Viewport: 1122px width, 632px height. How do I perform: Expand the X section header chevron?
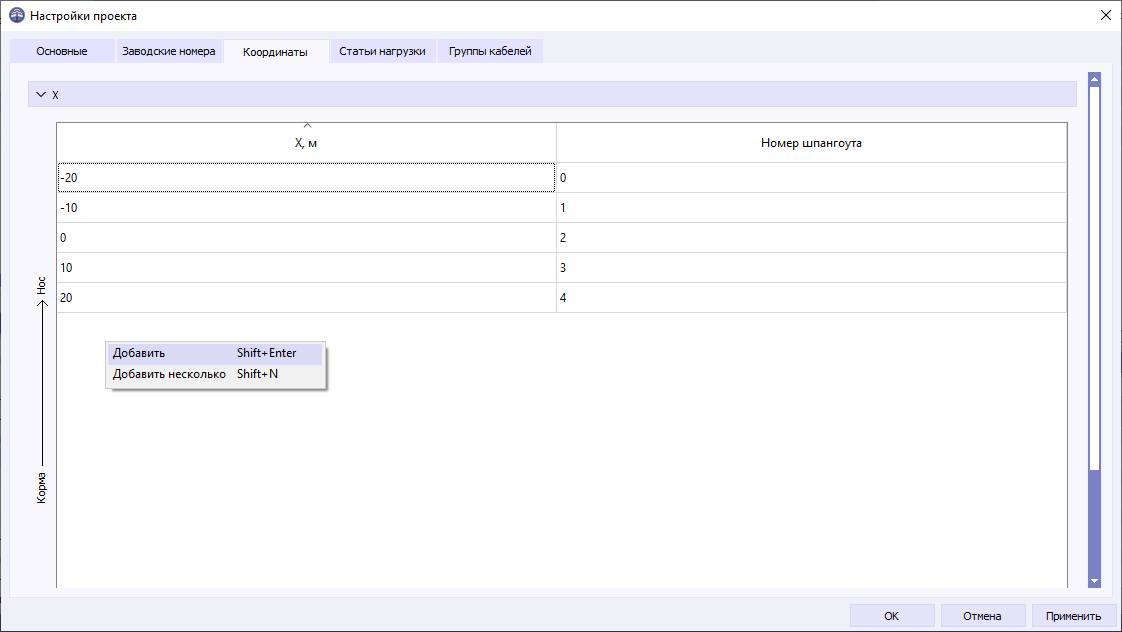(42, 93)
